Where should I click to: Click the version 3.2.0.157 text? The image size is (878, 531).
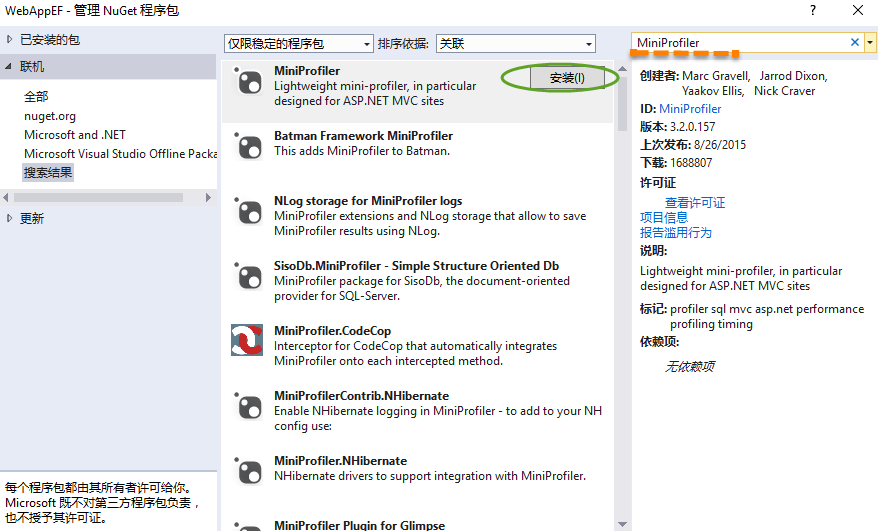(692, 127)
